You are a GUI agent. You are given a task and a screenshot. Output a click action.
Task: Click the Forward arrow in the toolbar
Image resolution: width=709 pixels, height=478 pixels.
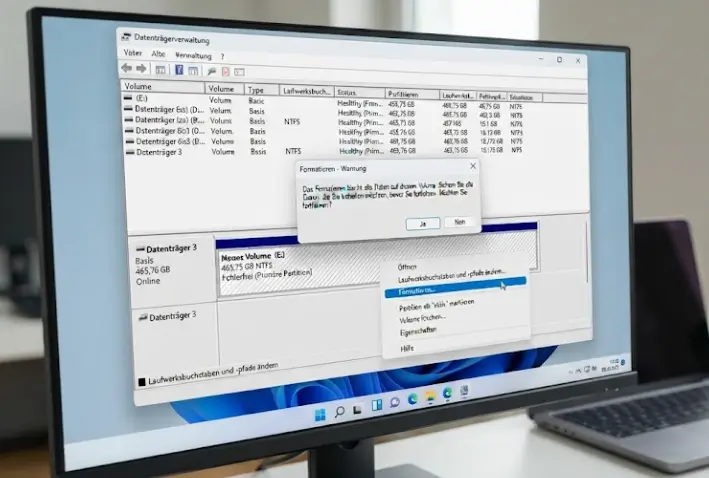pos(141,69)
